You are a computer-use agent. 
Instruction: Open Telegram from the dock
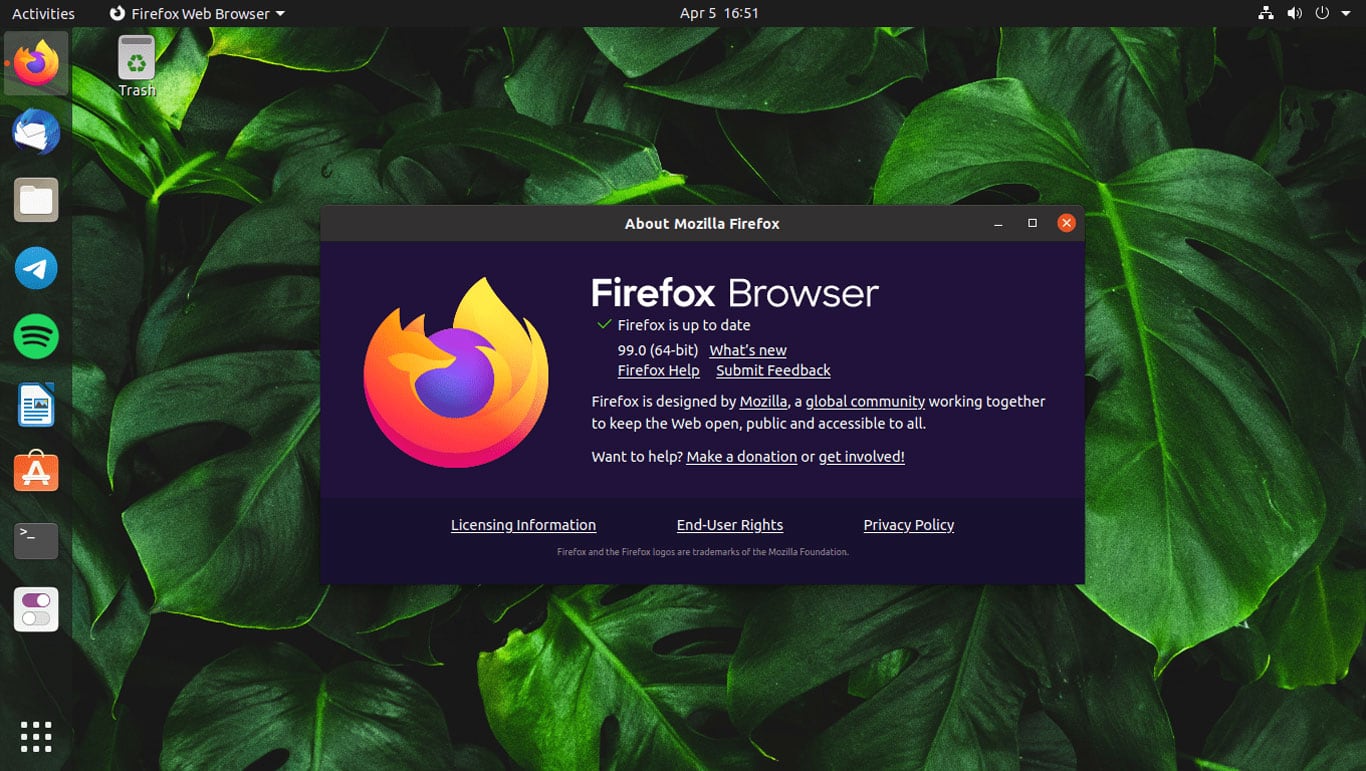36,268
